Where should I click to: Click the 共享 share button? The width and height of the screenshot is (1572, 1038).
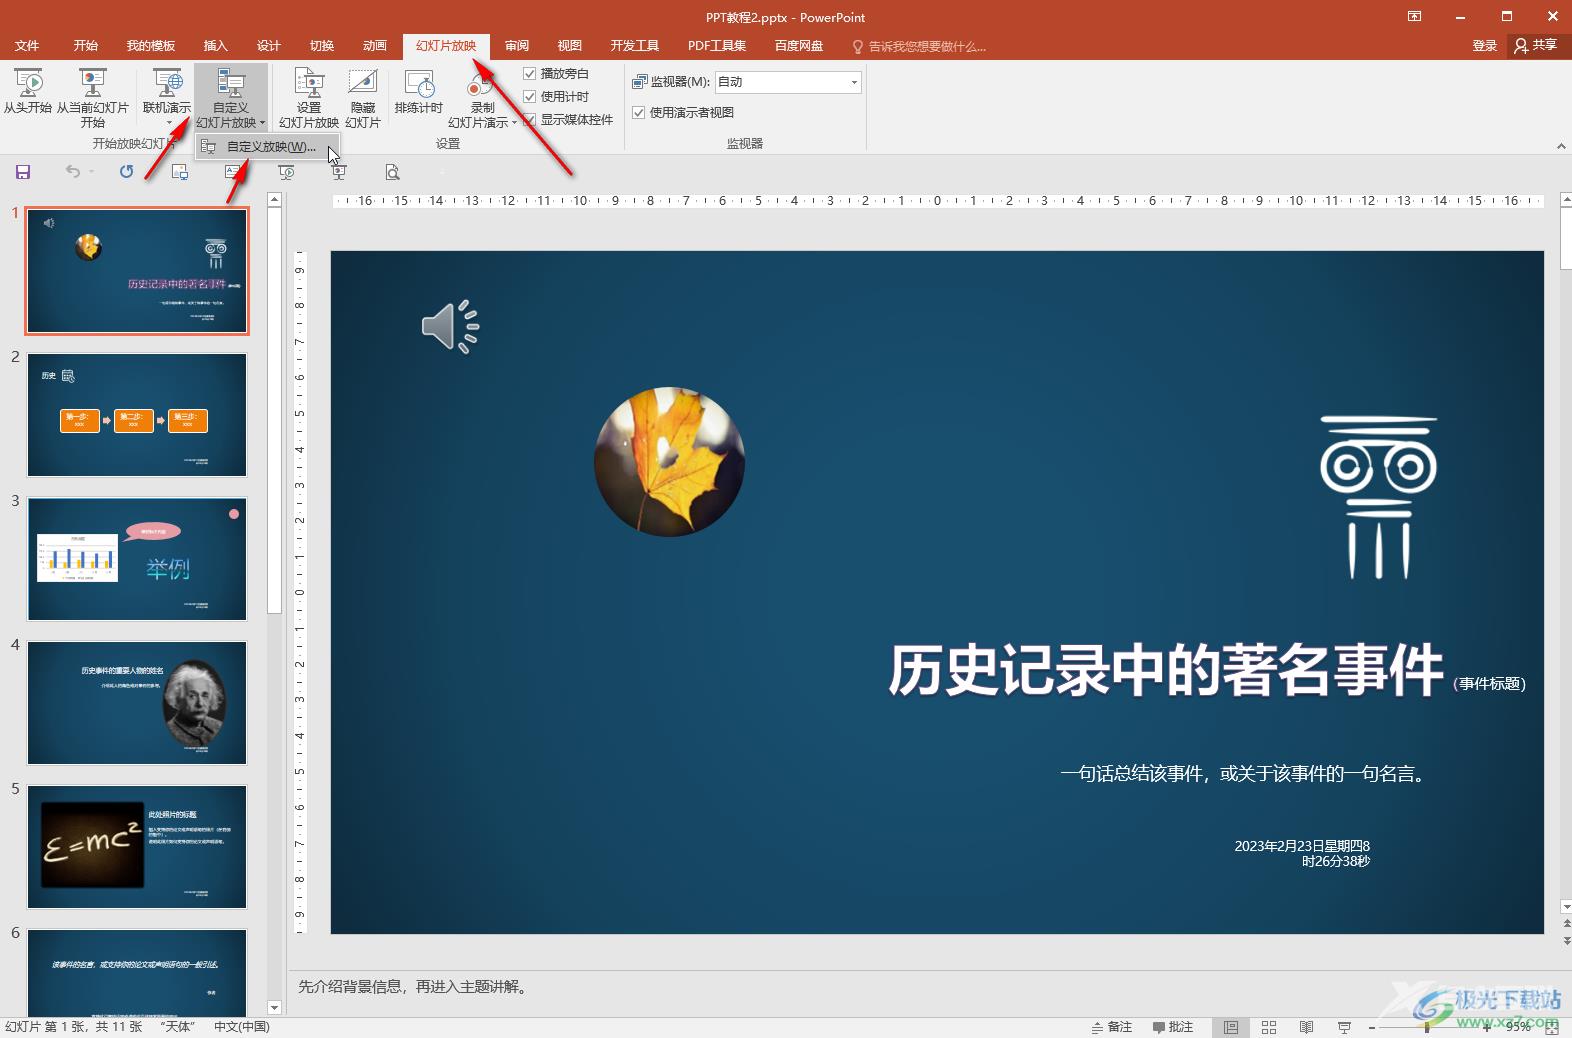tap(1536, 45)
